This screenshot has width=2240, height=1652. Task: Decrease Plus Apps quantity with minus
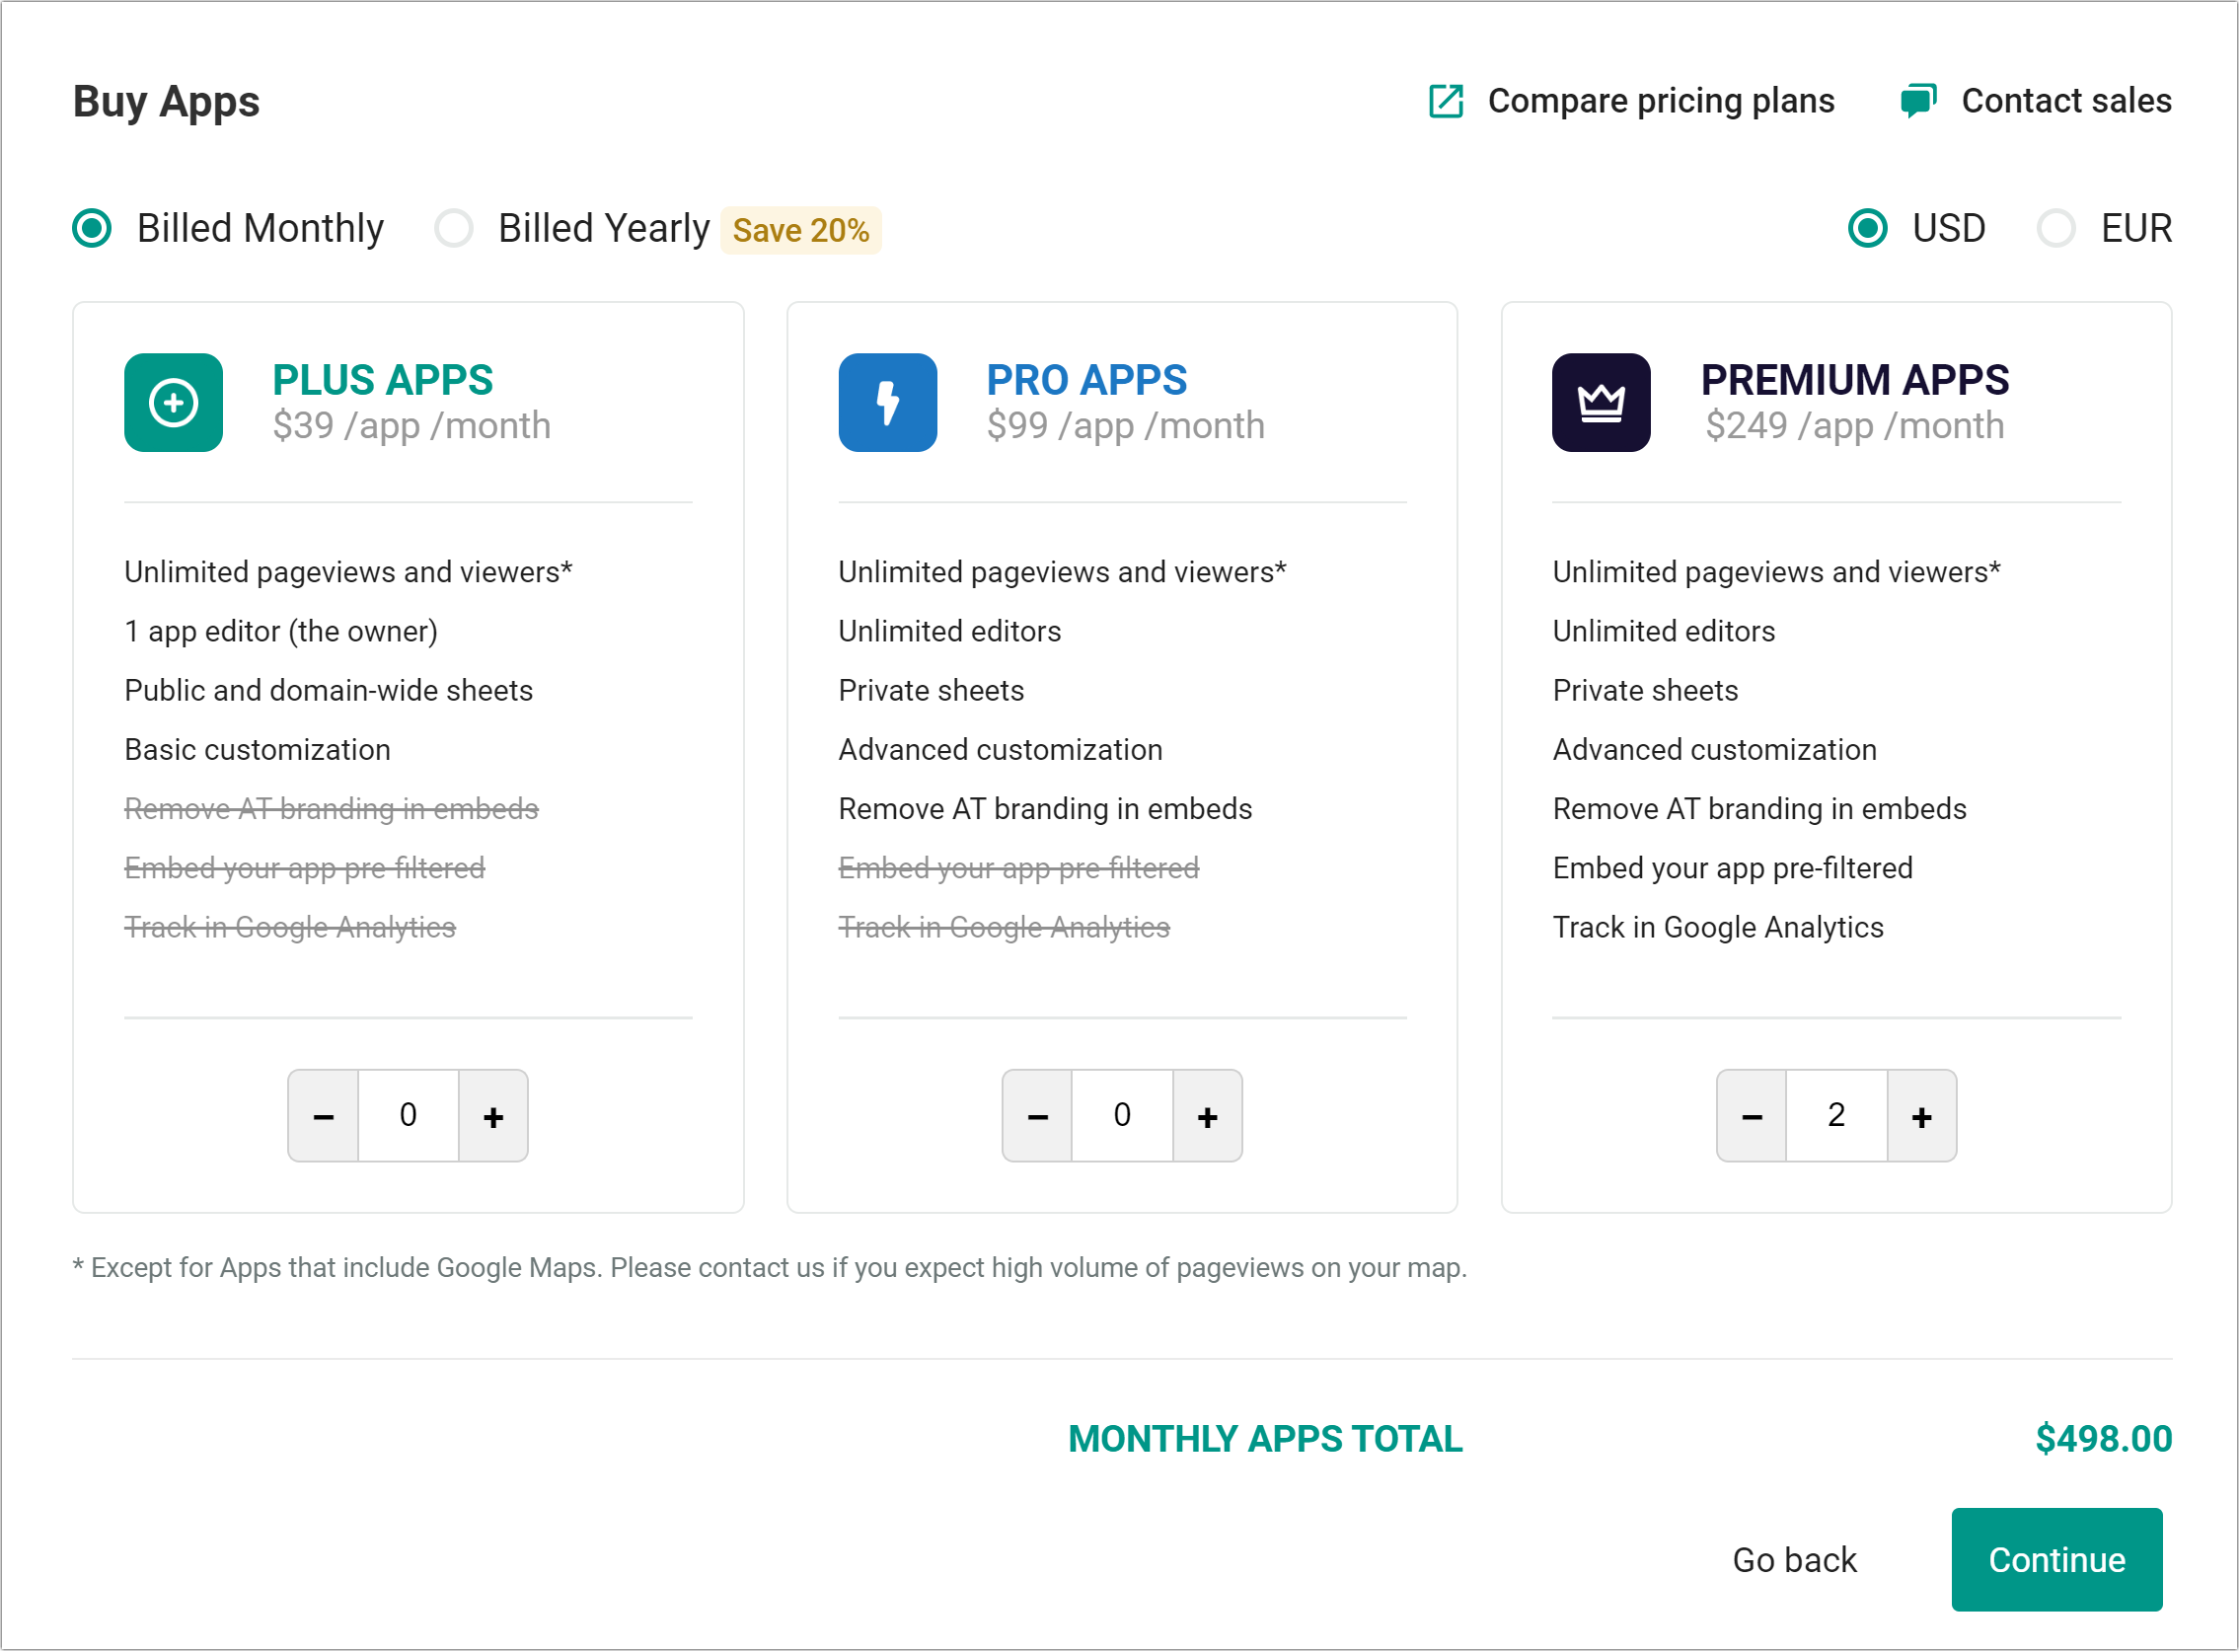(x=324, y=1116)
